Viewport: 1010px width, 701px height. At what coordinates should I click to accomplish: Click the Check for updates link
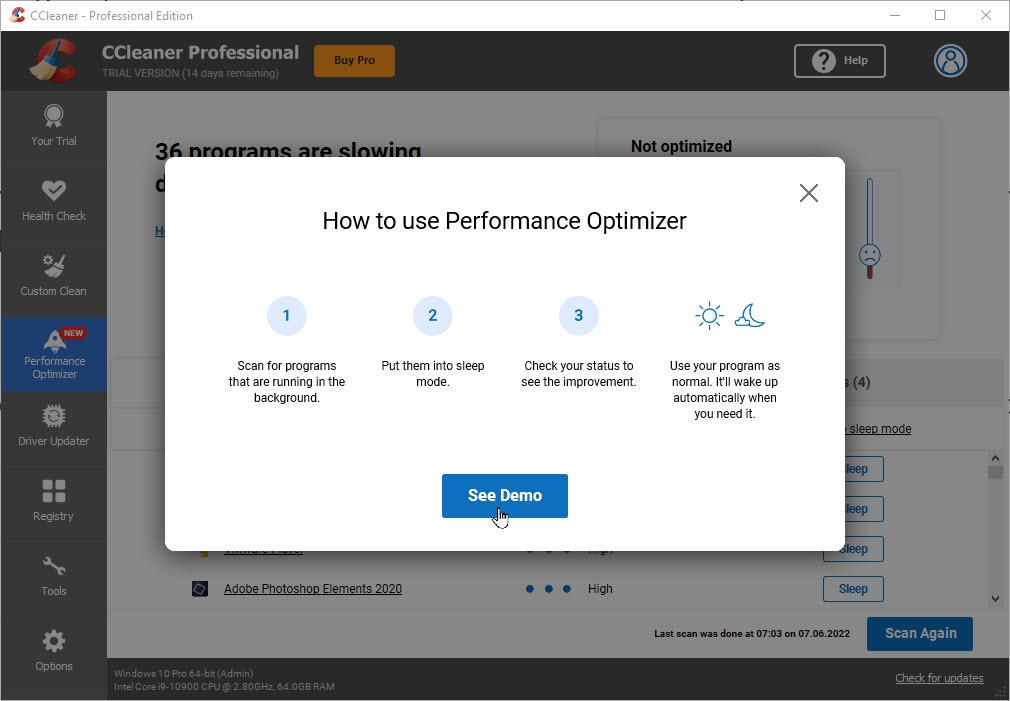pos(939,678)
